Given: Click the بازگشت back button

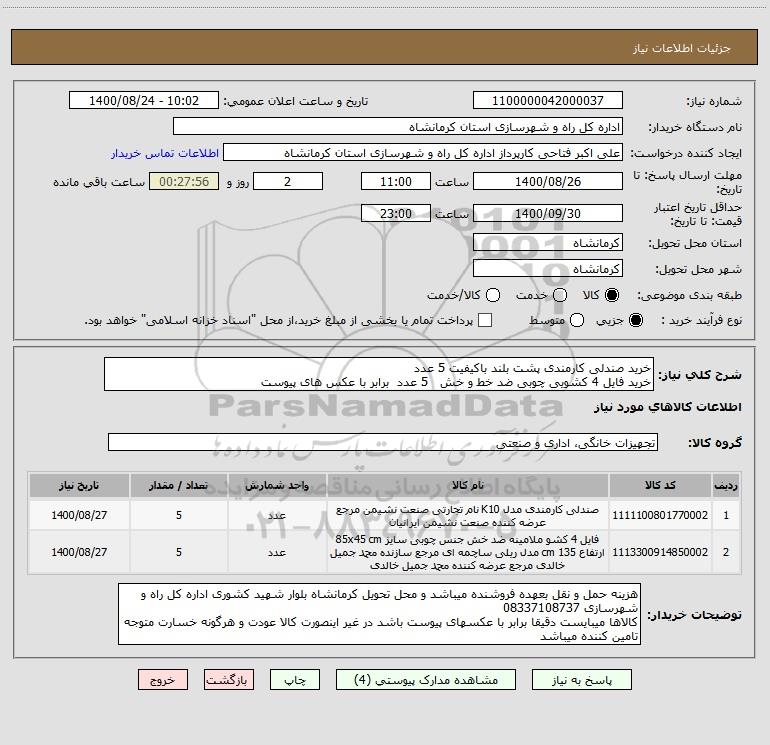Looking at the screenshot, I should pyautogui.click(x=229, y=680).
